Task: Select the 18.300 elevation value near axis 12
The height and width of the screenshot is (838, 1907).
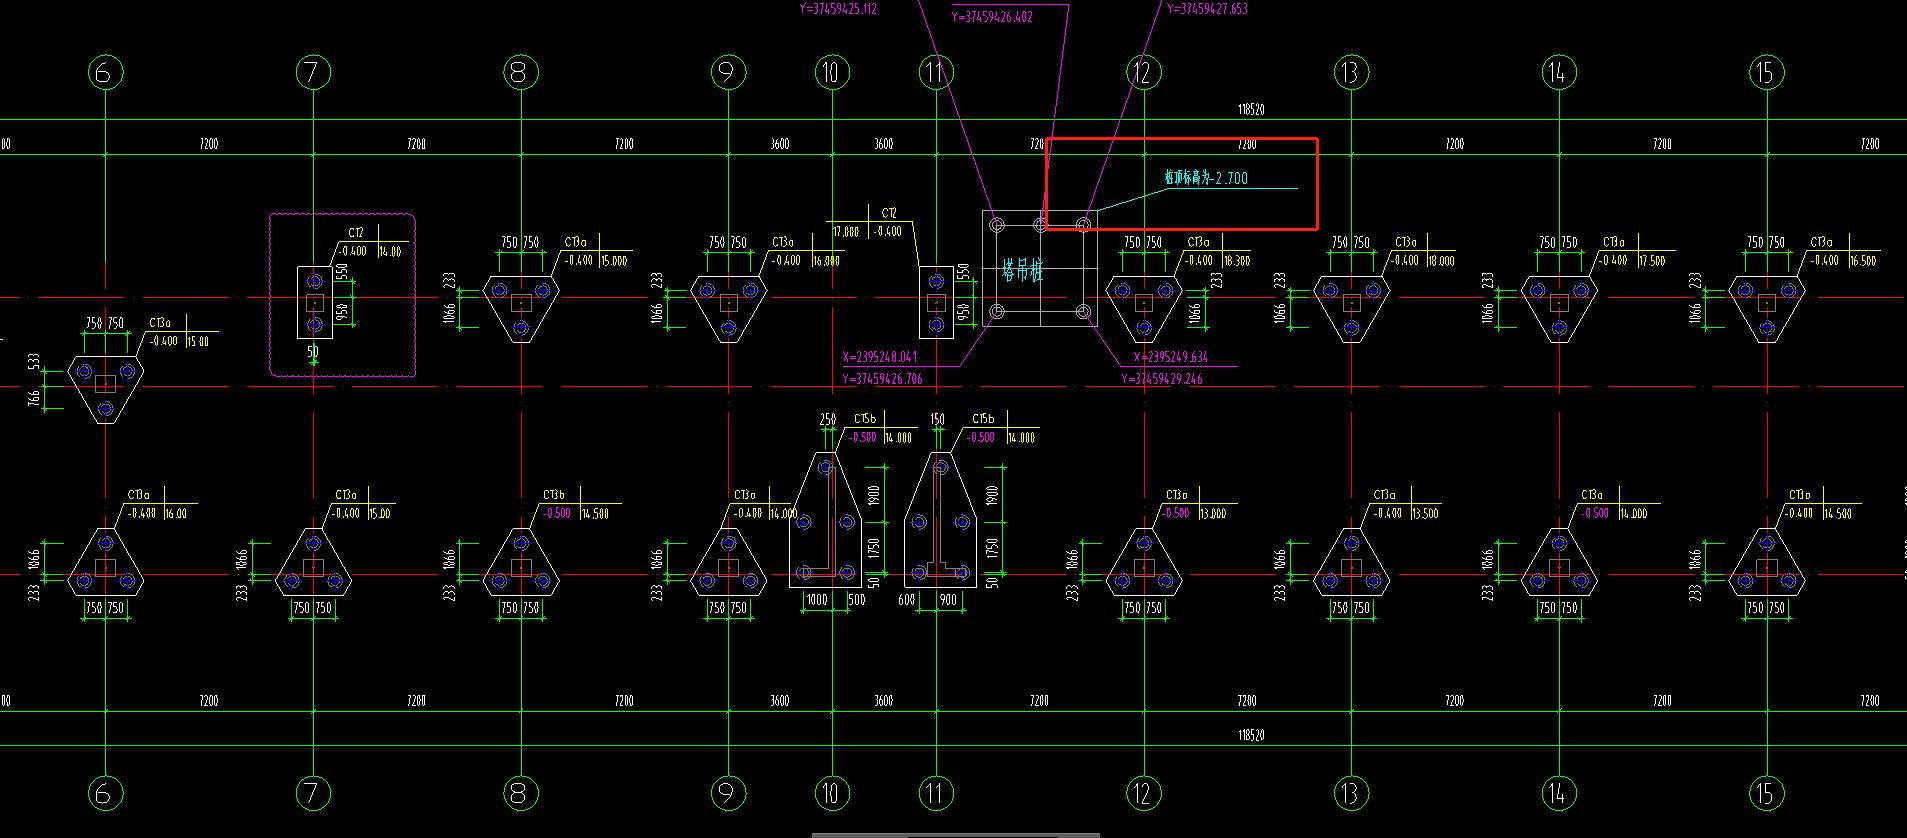Action: tap(1237, 261)
